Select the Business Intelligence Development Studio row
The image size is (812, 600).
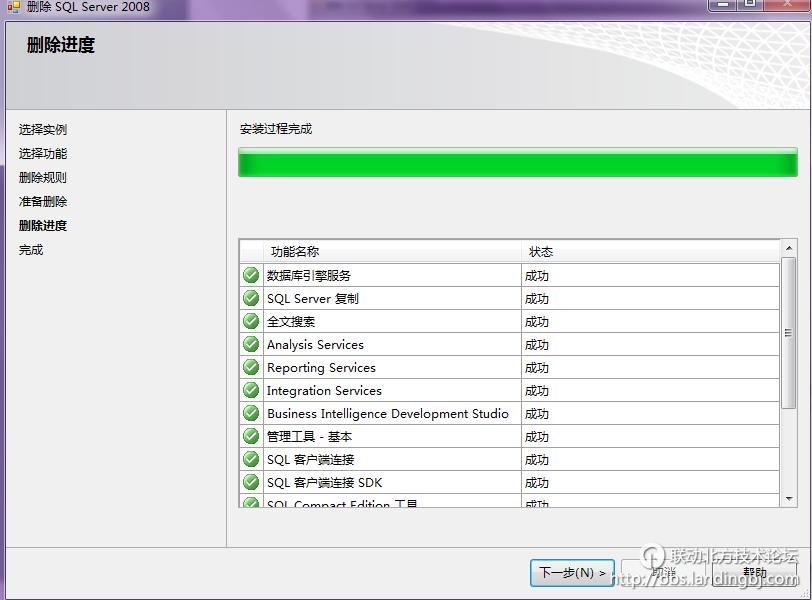(x=383, y=413)
